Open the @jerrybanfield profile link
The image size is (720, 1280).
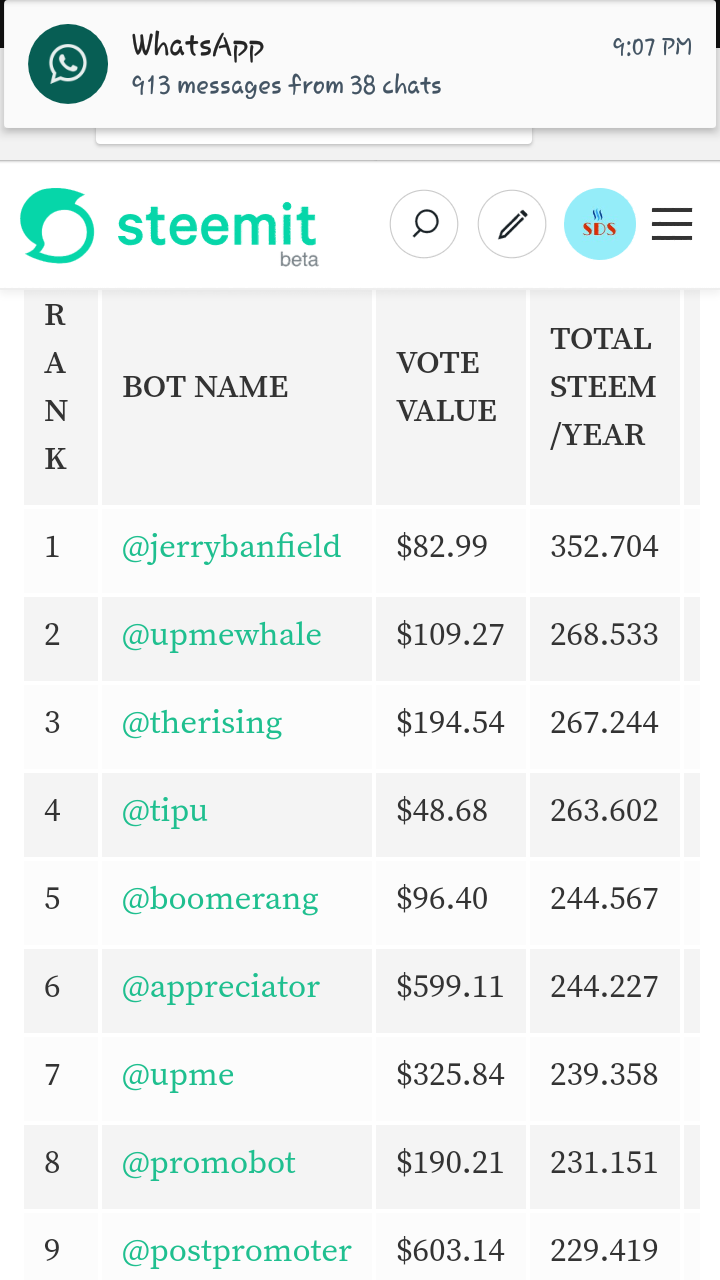231,547
